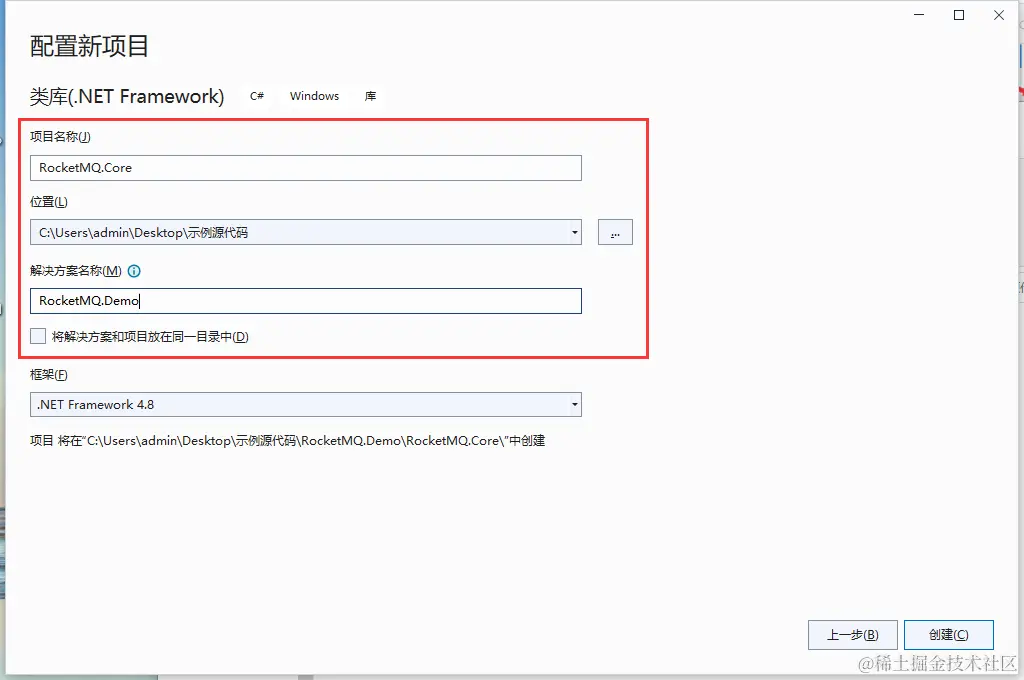
Task: Click the 上一步(B) back button
Action: point(853,635)
